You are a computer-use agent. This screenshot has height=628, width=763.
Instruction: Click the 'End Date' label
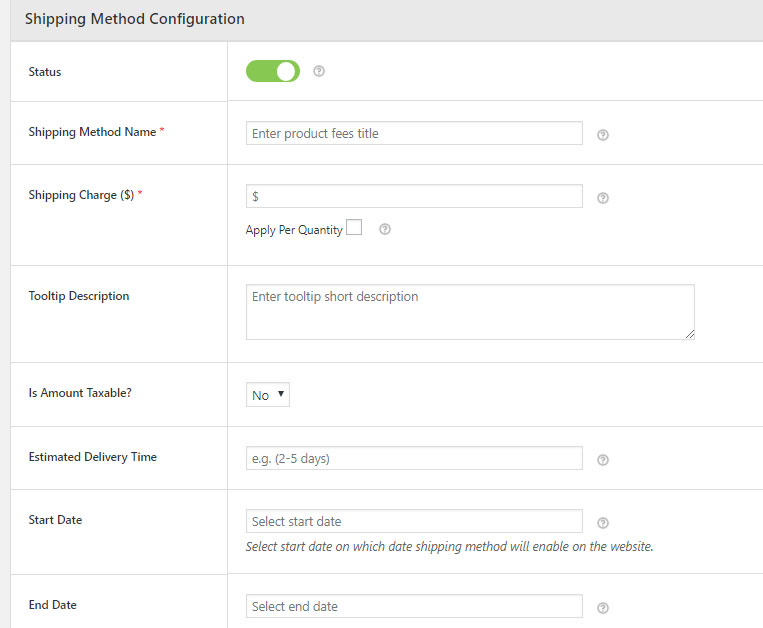[x=53, y=605]
